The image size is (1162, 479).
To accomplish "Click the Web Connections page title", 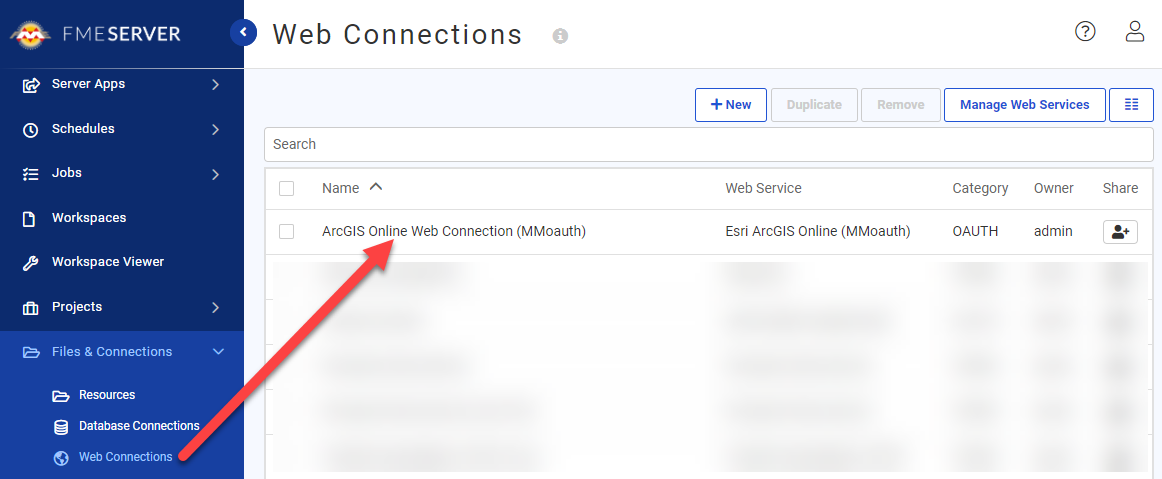I will tap(397, 34).
